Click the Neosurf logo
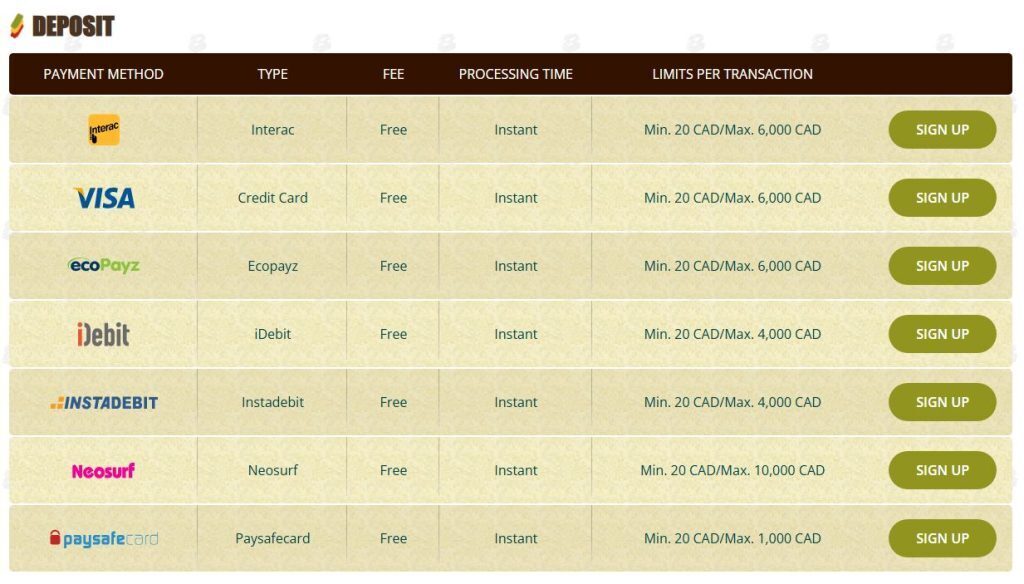The image size is (1024, 584). [x=103, y=470]
